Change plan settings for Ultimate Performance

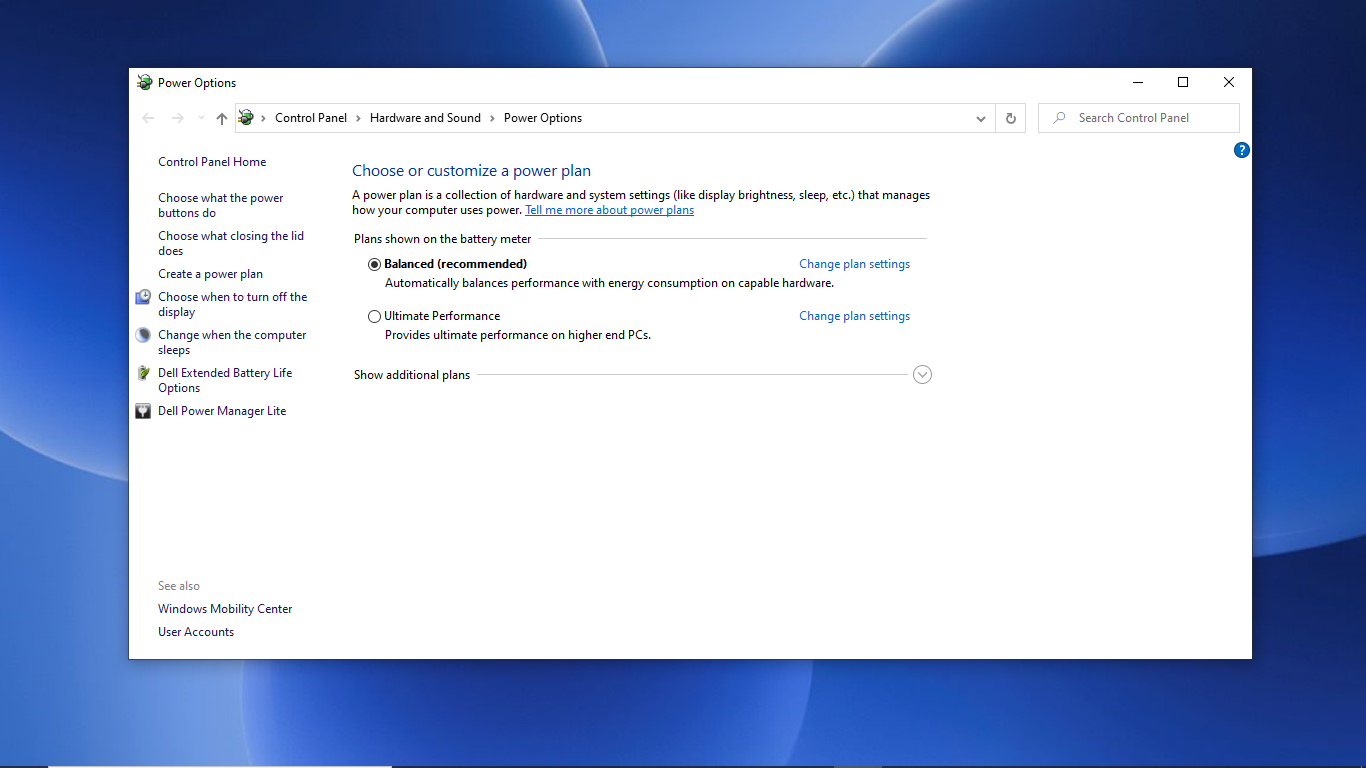(x=855, y=316)
